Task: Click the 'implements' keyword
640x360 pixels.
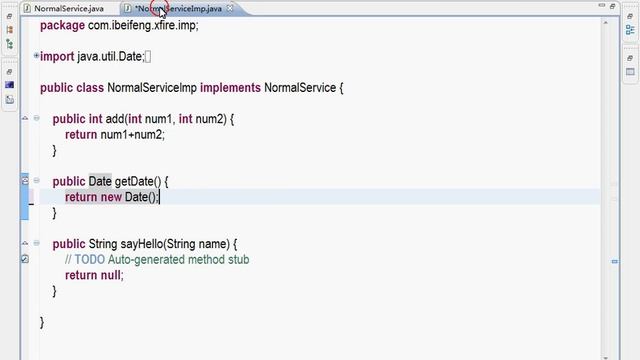Action: [230, 88]
